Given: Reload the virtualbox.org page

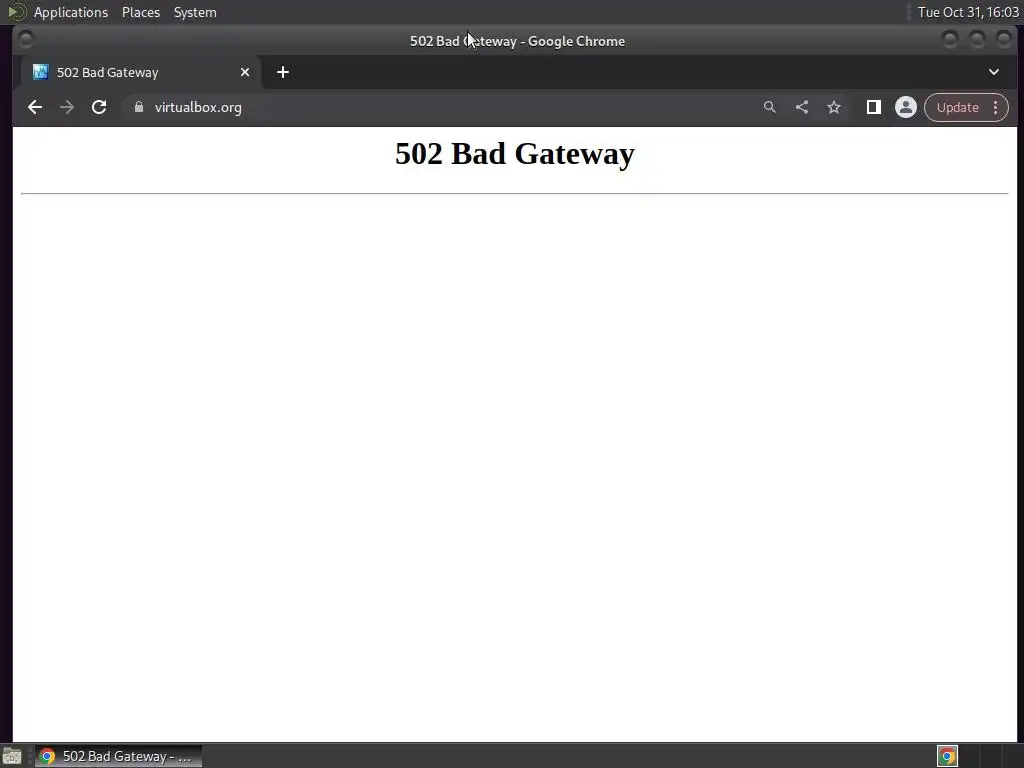Looking at the screenshot, I should 99,107.
